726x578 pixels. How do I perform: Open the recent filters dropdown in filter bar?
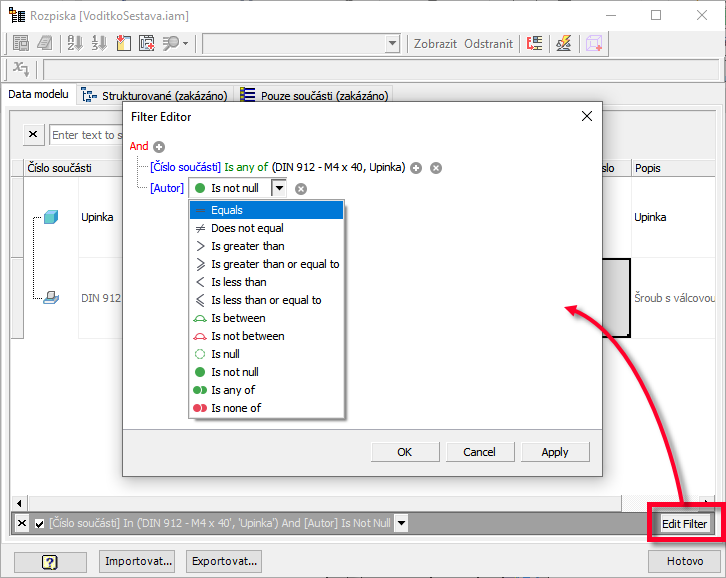[401, 523]
